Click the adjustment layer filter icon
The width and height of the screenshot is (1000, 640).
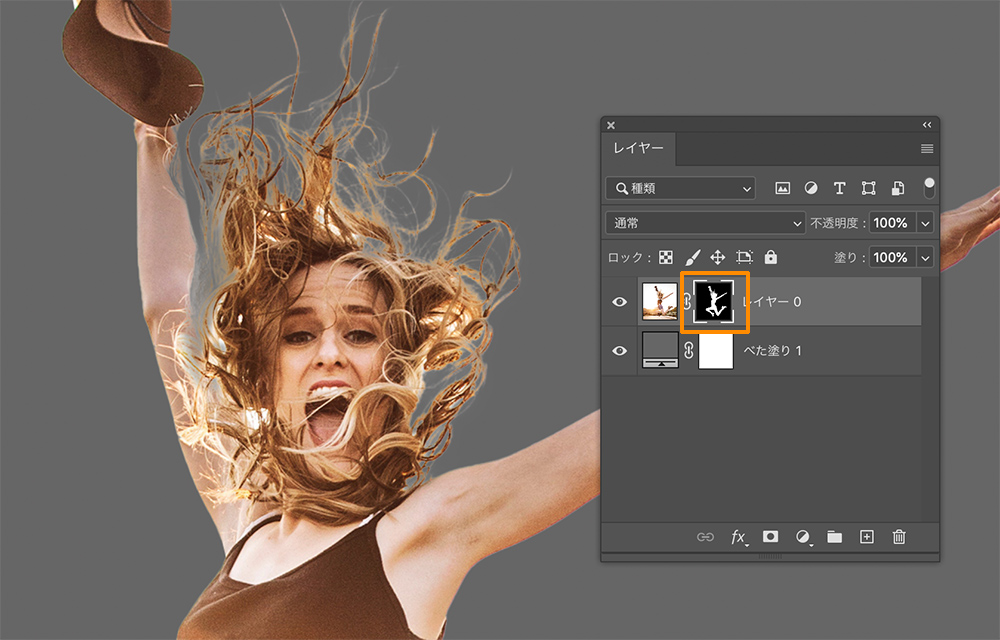coord(811,188)
